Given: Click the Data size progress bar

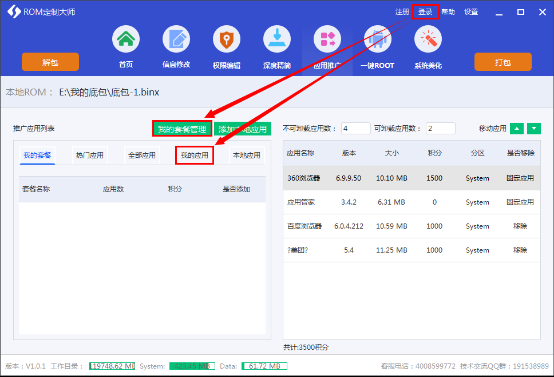Looking at the screenshot, I should (x=264, y=366).
